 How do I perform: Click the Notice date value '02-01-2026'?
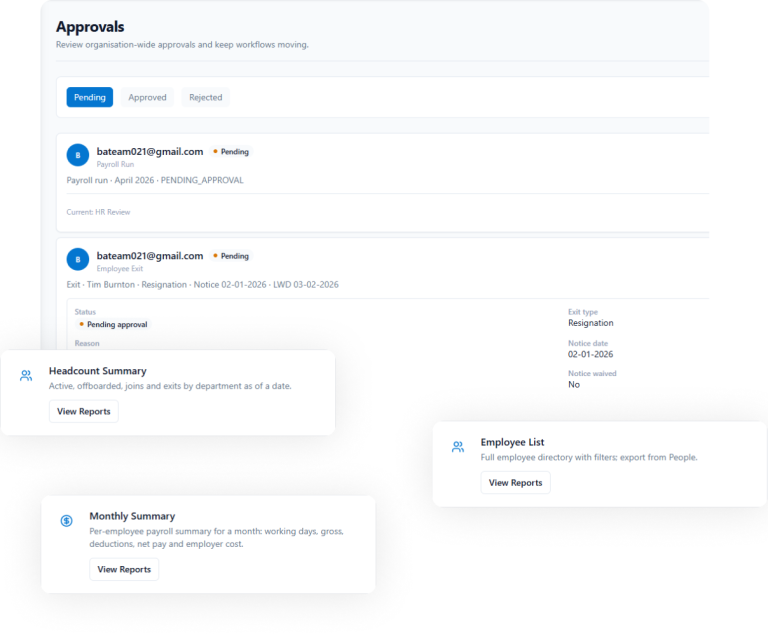(x=590, y=354)
